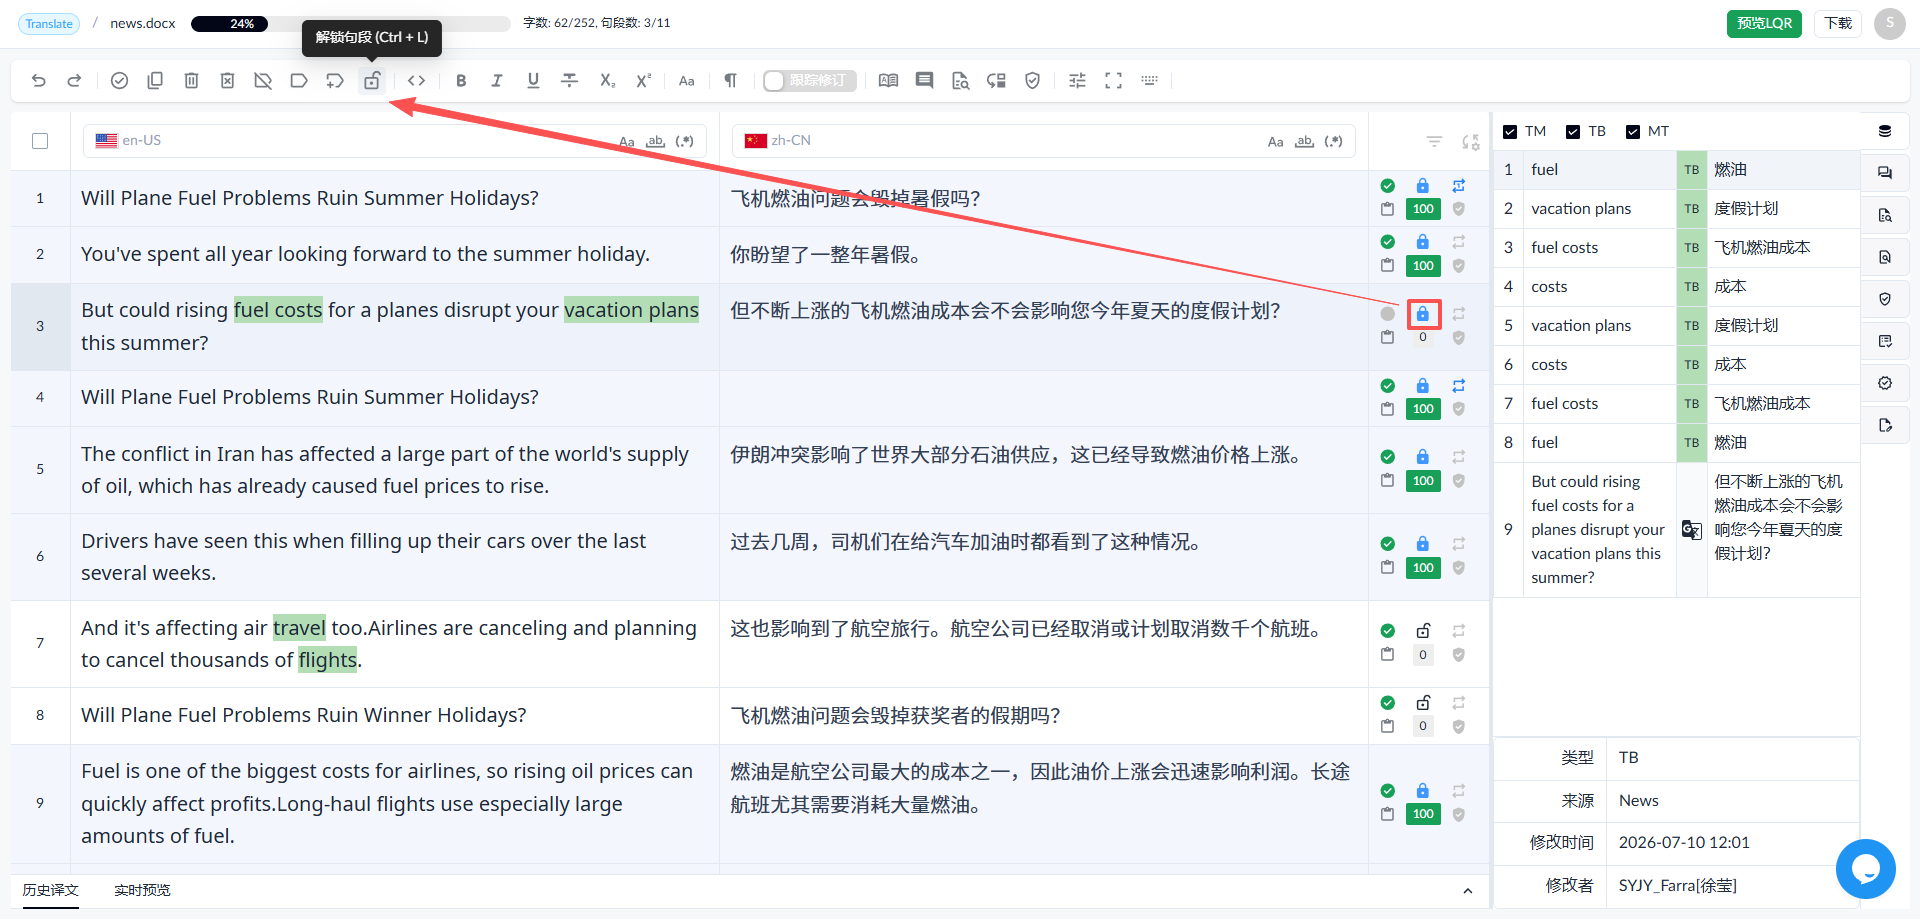Viewport: 1920px width, 919px height.
Task: Open the segment filter icon above status column
Action: (x=1434, y=142)
